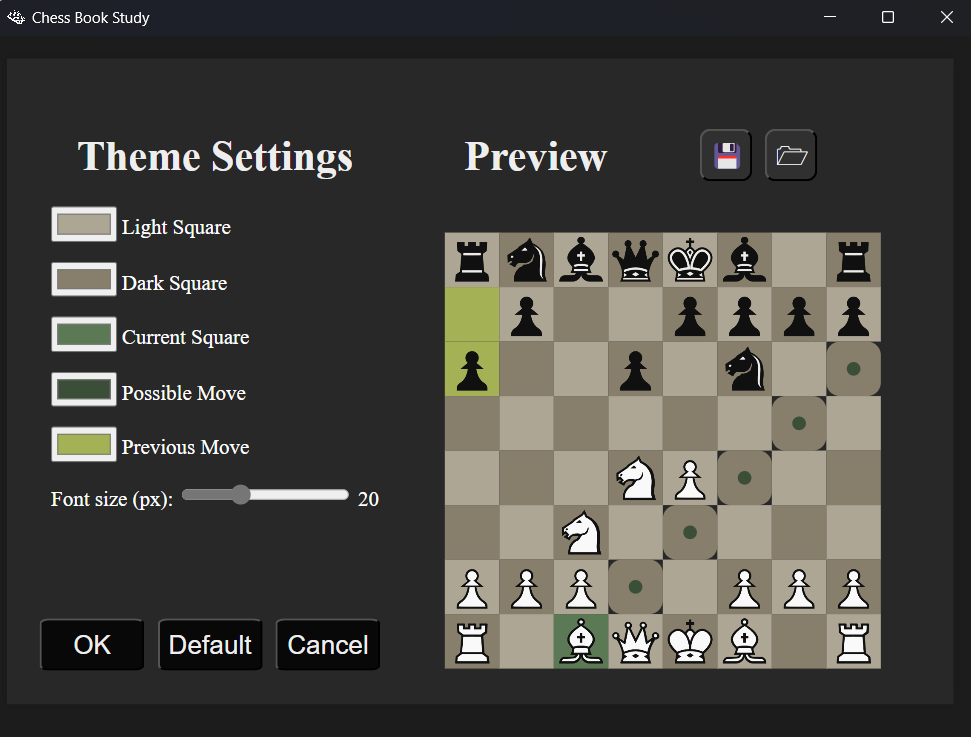The width and height of the screenshot is (971, 737).
Task: Open the Previous Move color swatch
Action: click(x=83, y=444)
